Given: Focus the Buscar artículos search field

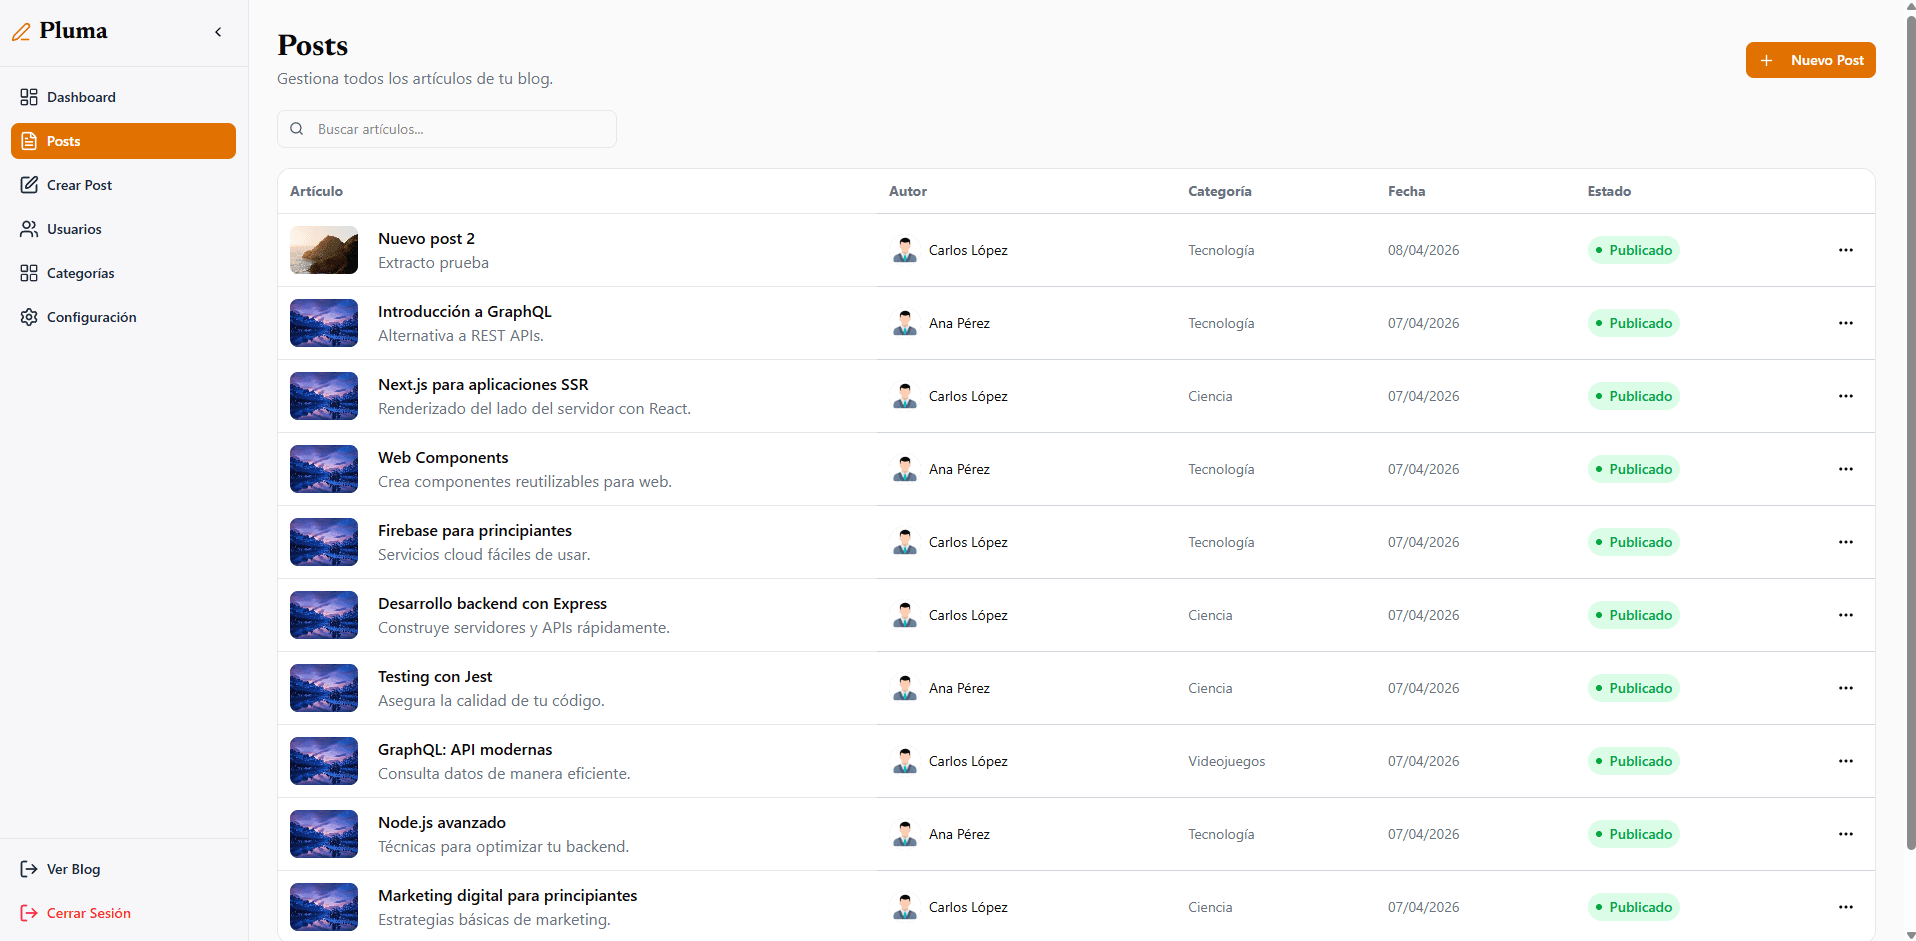Looking at the screenshot, I should coord(447,129).
